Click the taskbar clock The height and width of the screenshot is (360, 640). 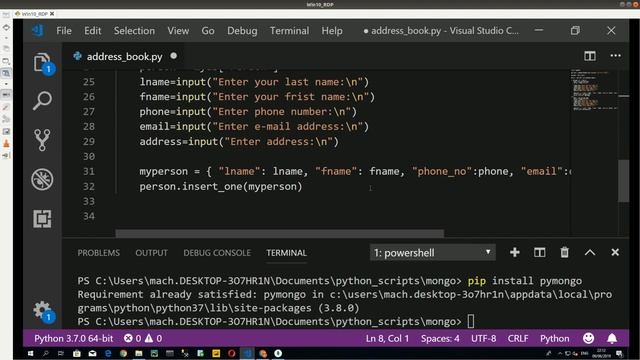(602, 353)
